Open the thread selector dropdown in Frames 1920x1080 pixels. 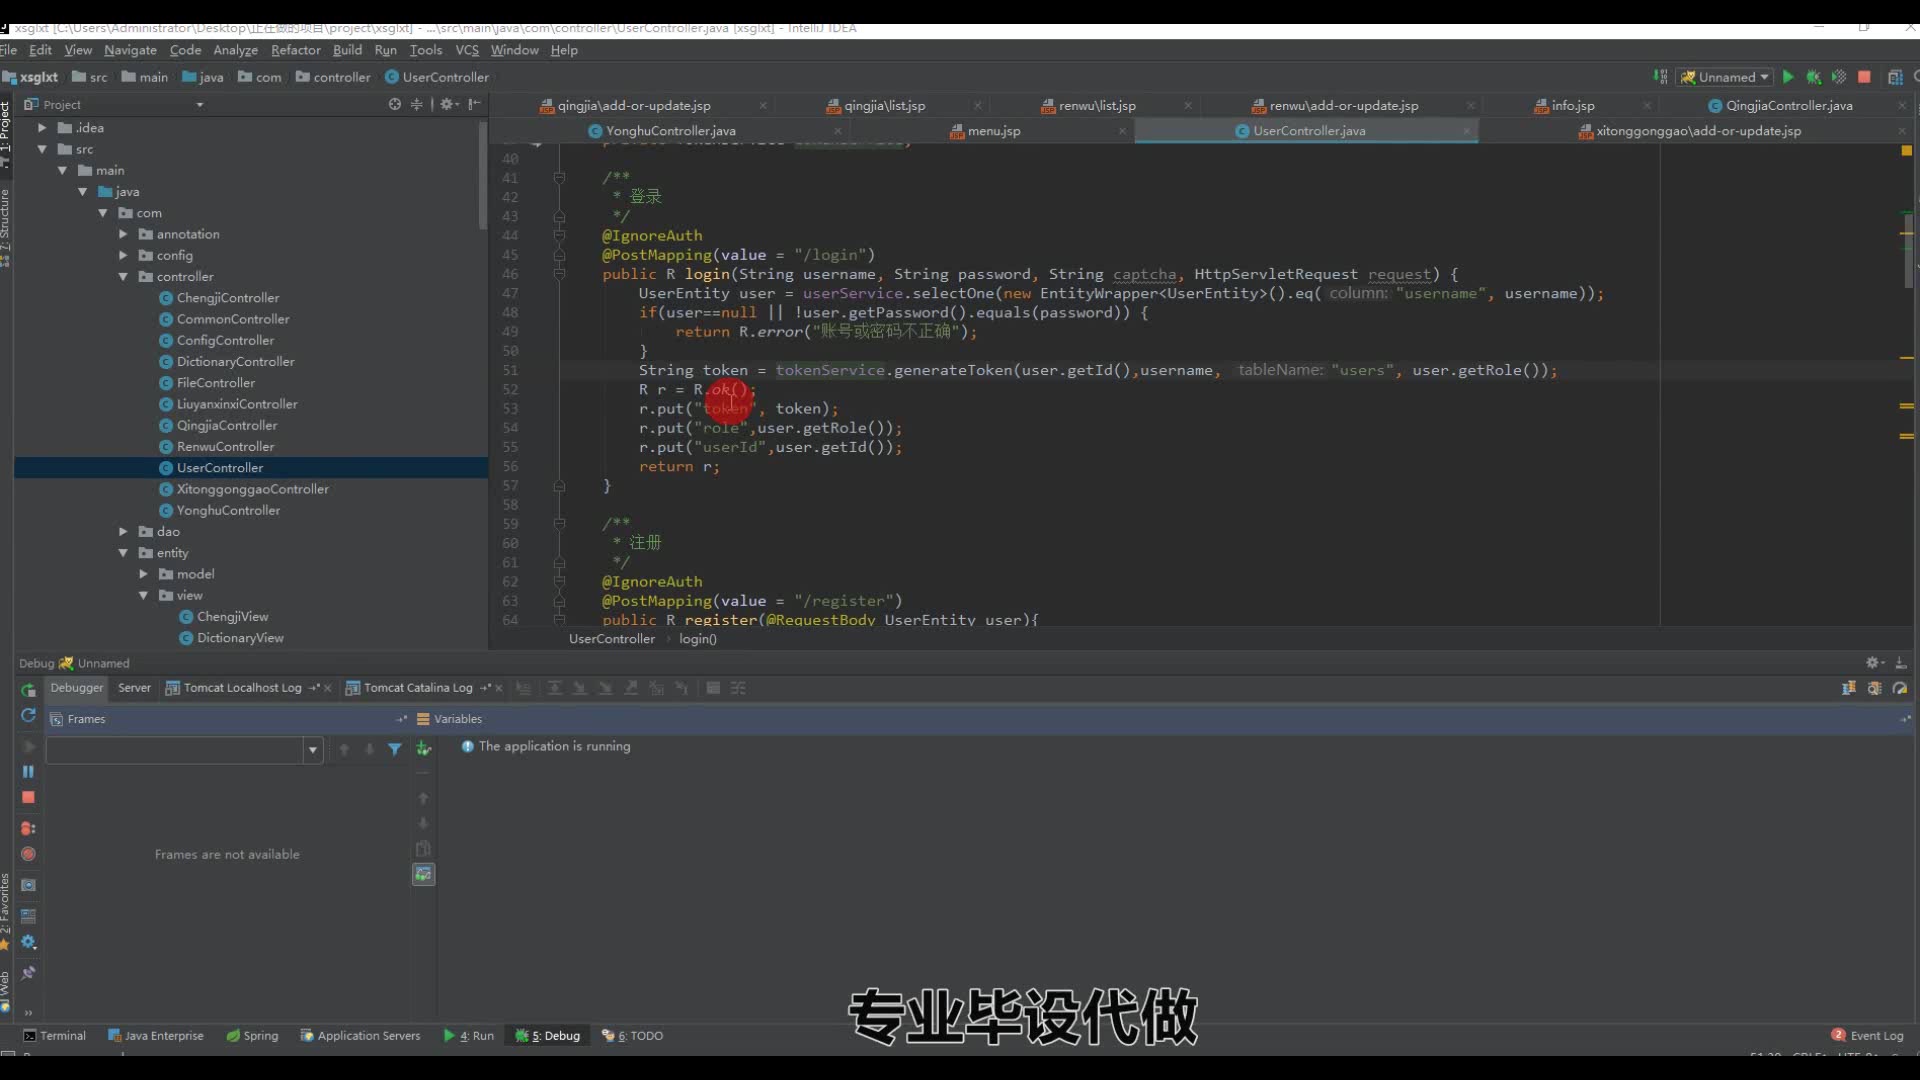pos(313,750)
